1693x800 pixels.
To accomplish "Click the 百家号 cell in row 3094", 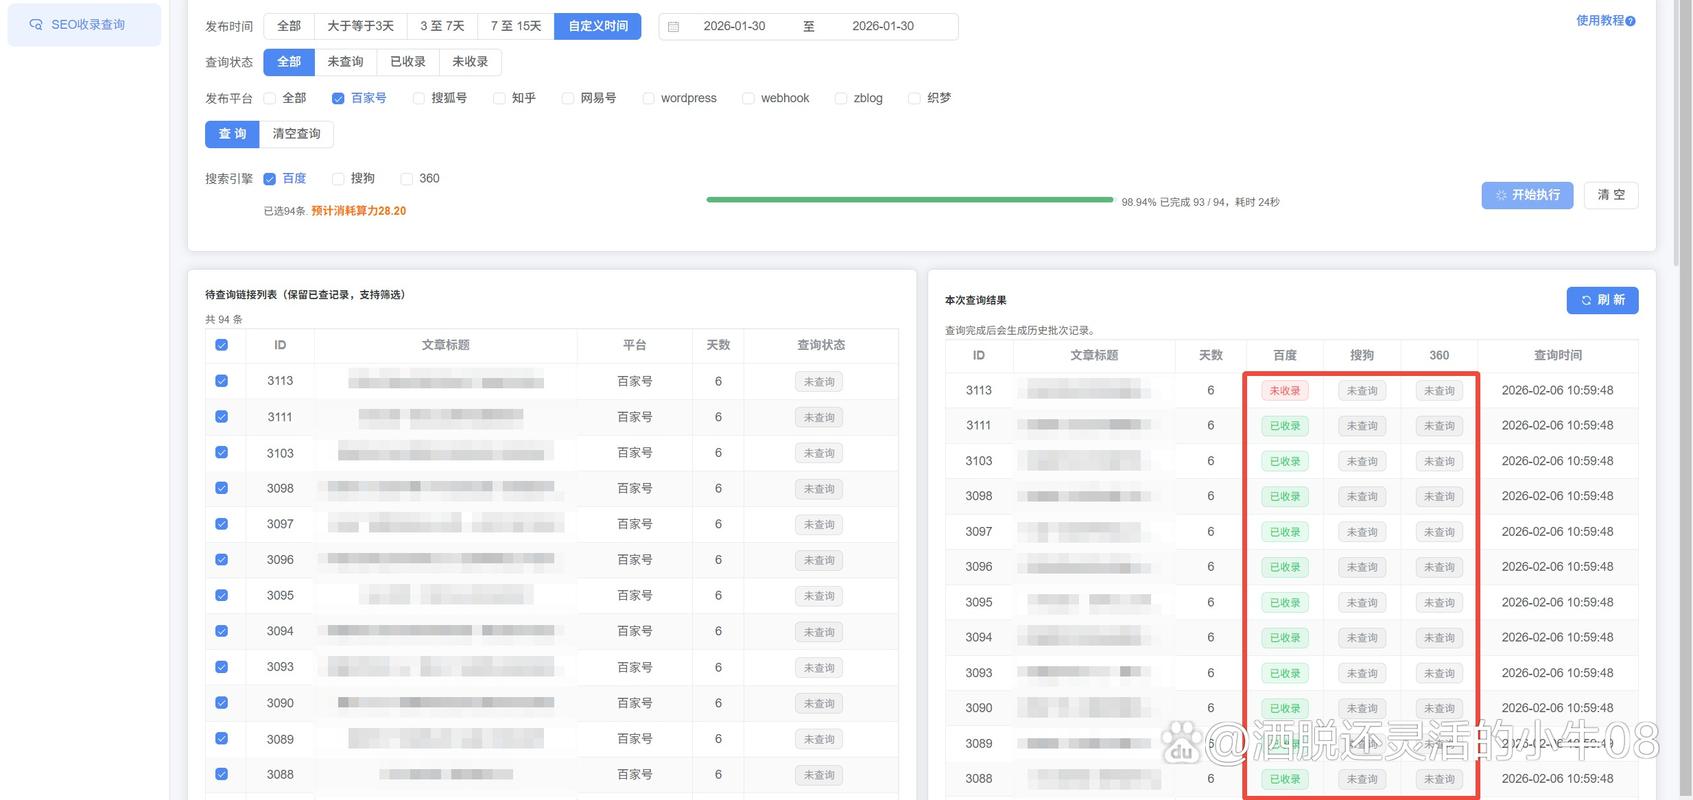I will coord(635,631).
